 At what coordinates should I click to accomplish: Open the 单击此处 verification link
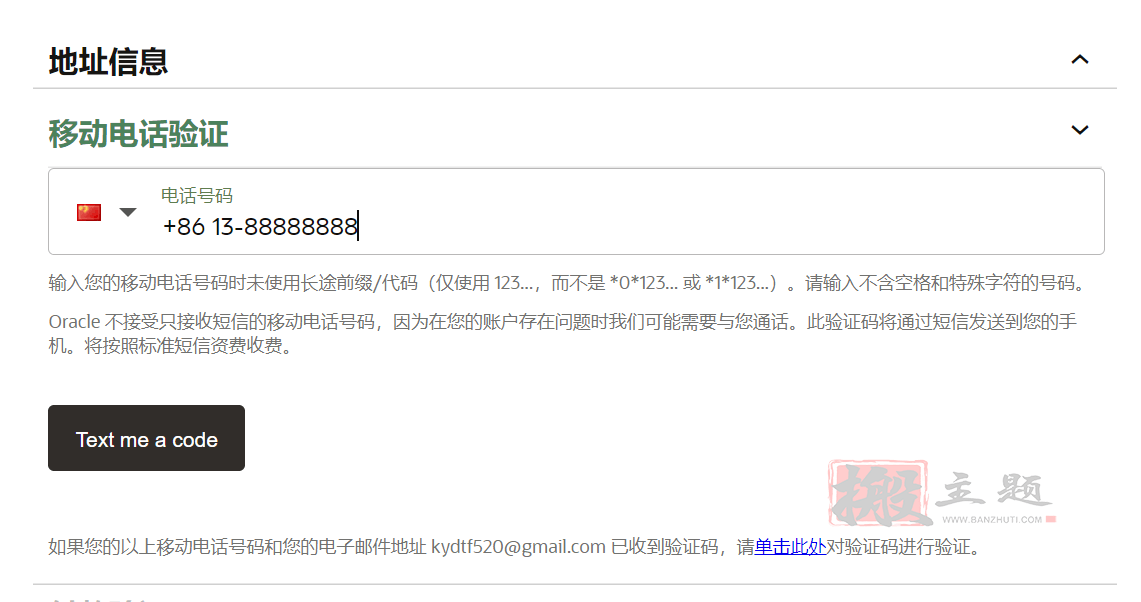point(790,547)
